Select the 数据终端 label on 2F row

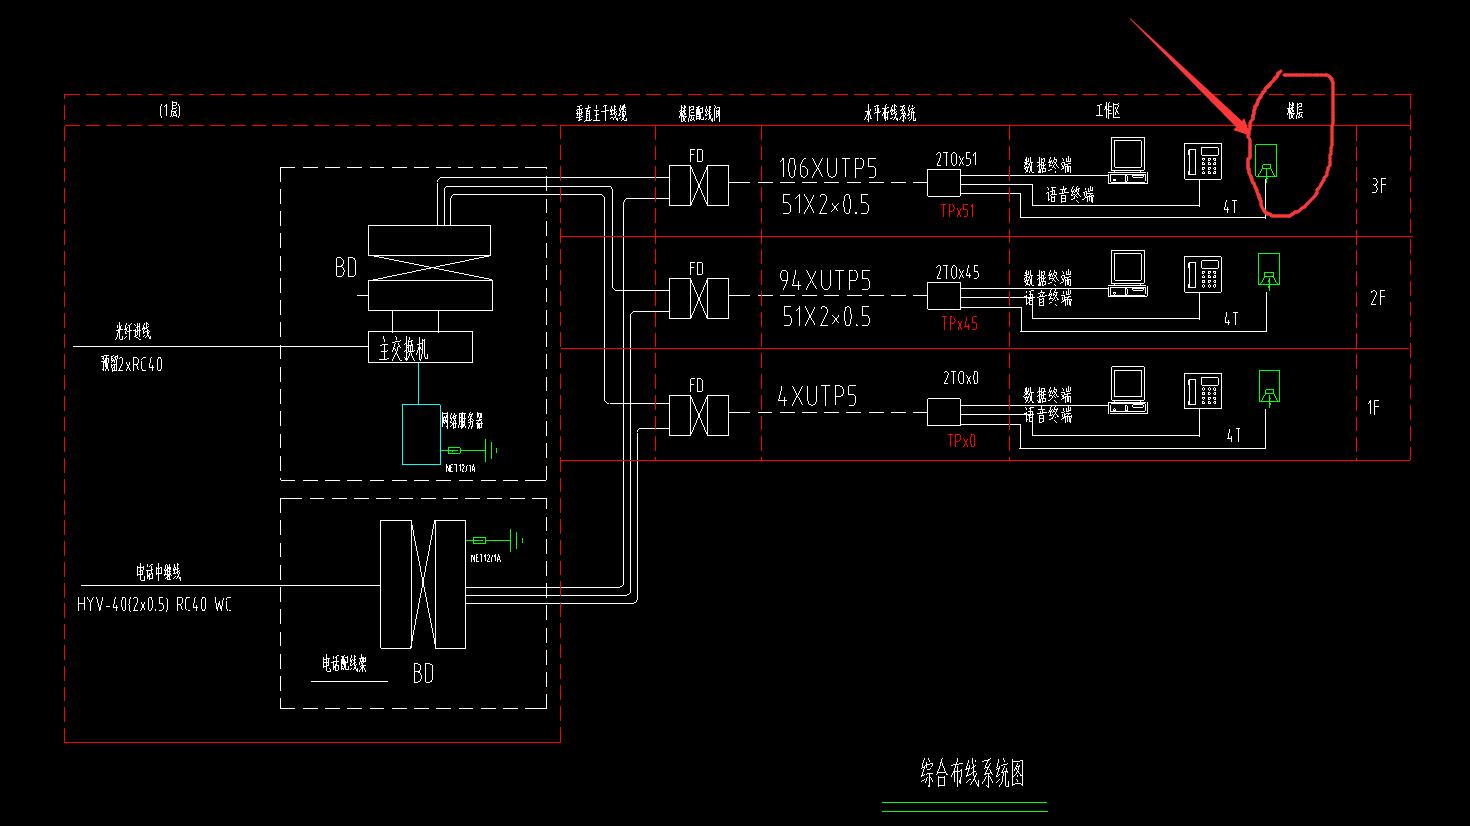coord(1047,277)
